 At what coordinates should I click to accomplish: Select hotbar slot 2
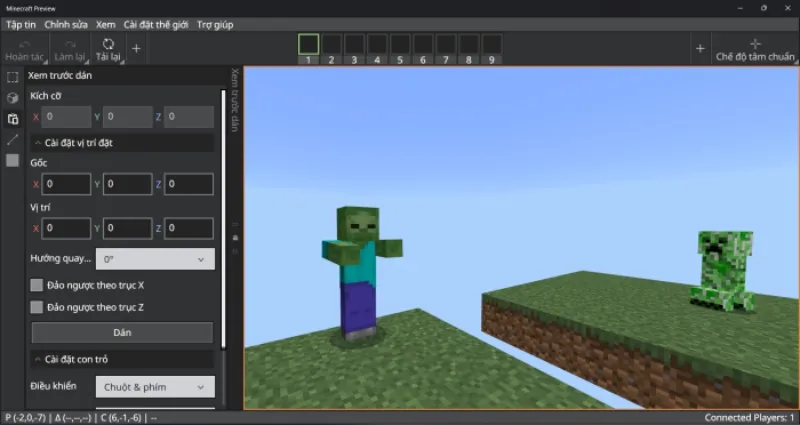click(331, 44)
